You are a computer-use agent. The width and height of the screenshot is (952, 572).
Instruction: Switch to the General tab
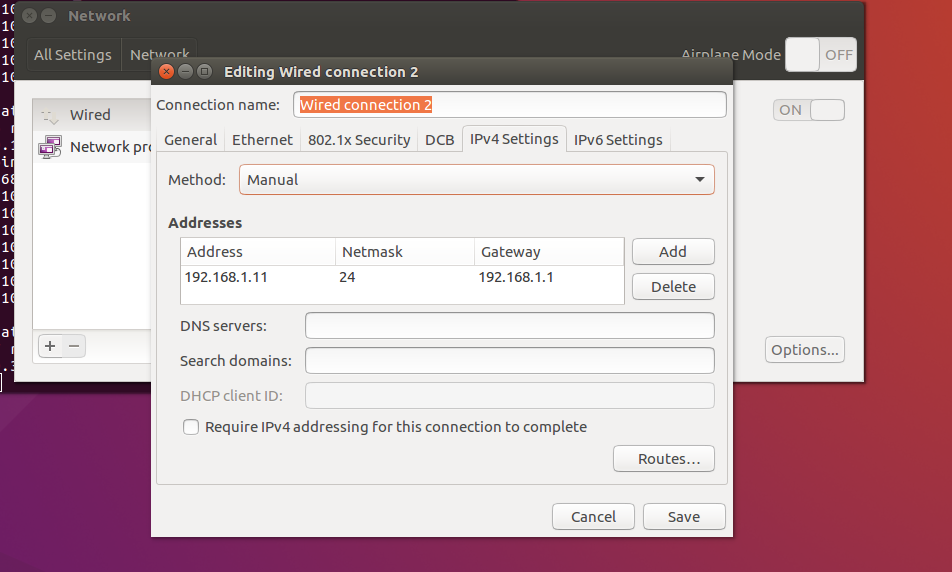190,140
